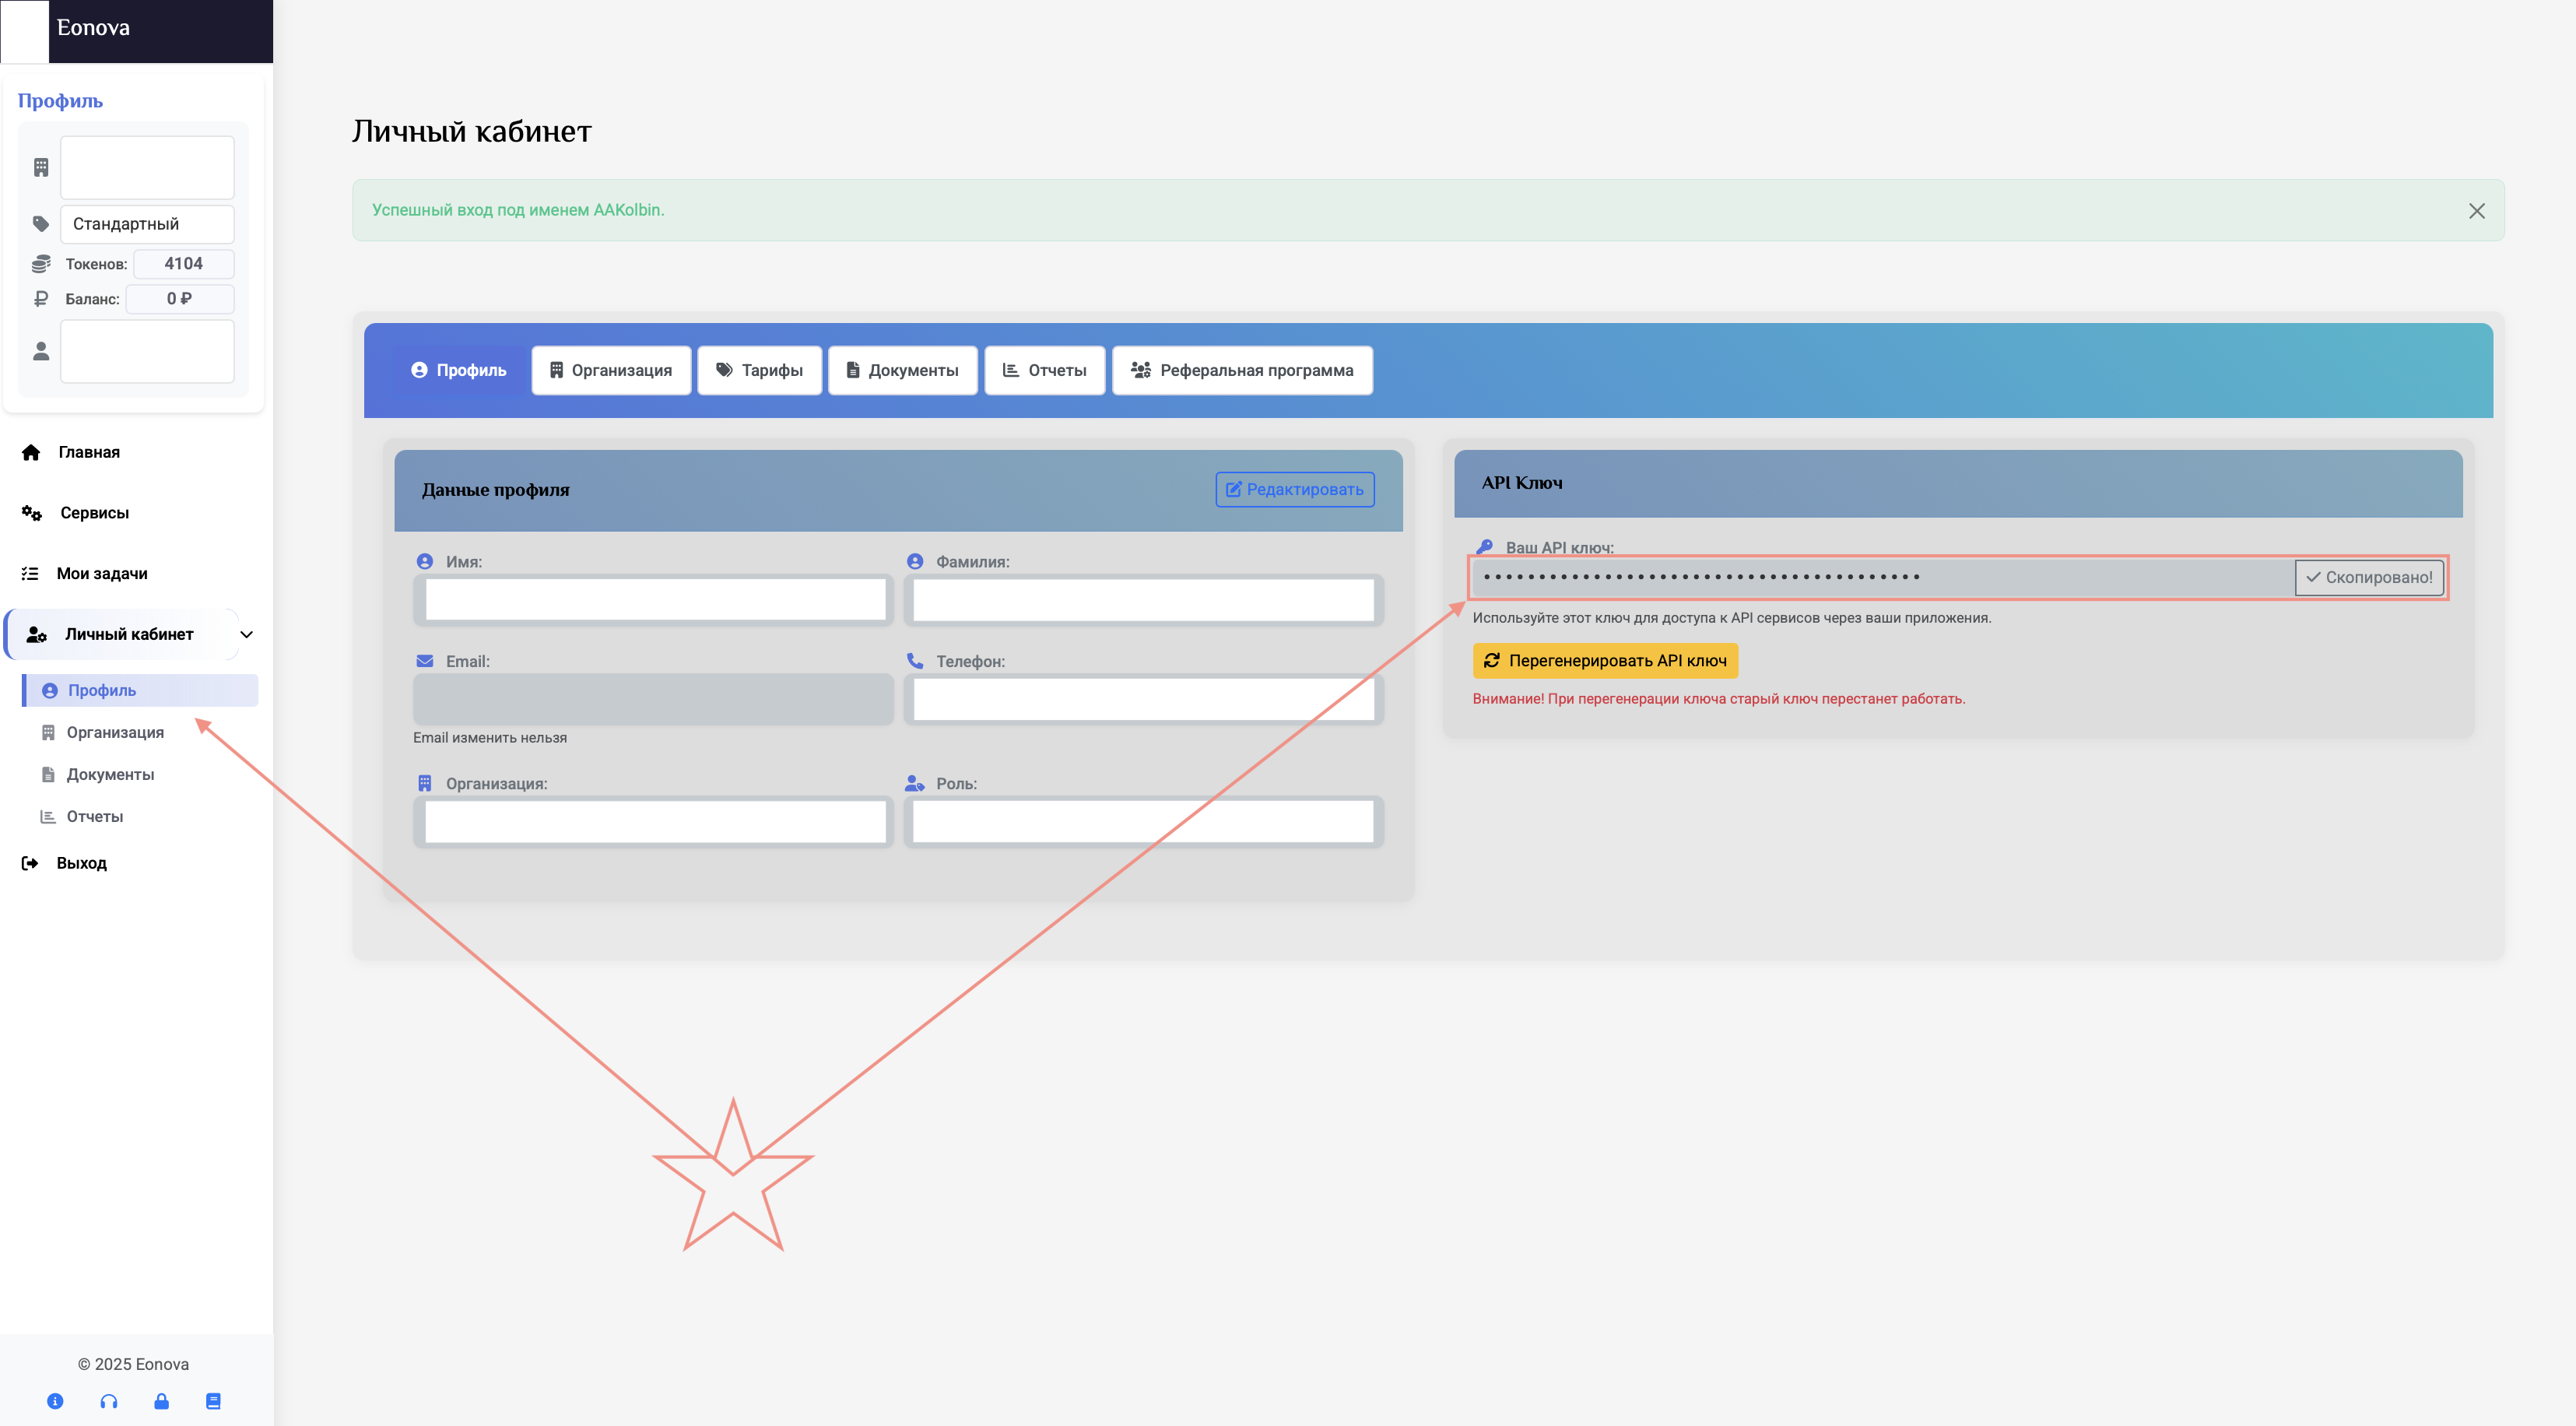Screen dimensions: 2576x1426
Task: Click the Email изменить нельзя note
Action: (x=490, y=737)
